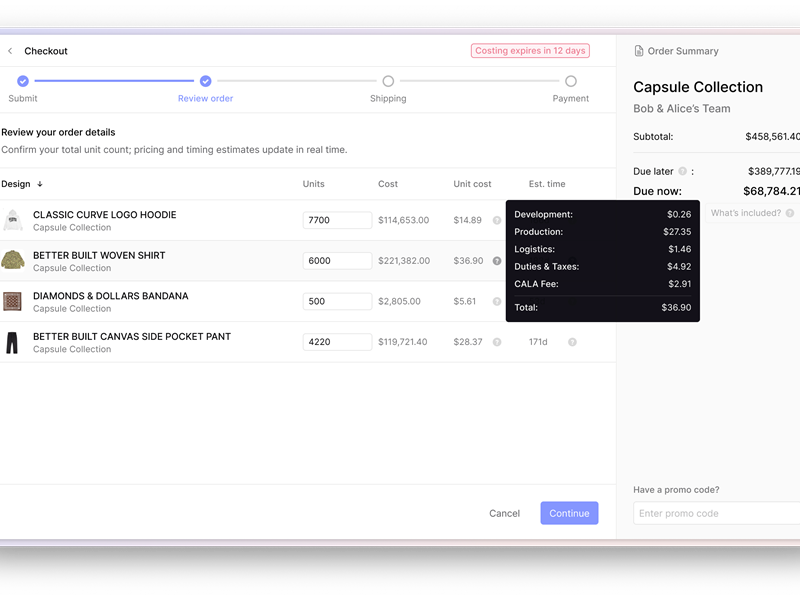Click the CALA Fee: $2.91 tooltip row
The width and height of the screenshot is (800, 600).
click(603, 284)
